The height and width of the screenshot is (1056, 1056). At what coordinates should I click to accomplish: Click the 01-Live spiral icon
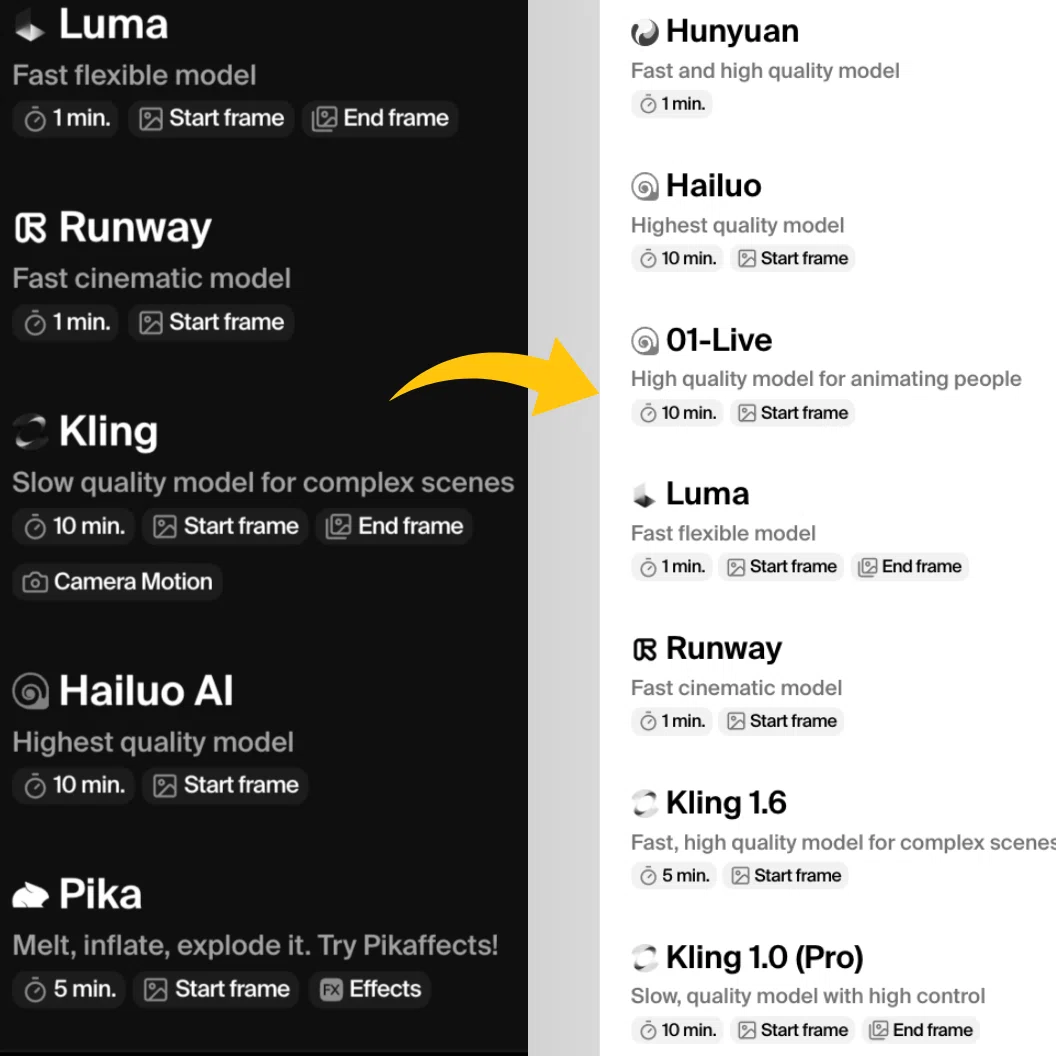pos(645,341)
